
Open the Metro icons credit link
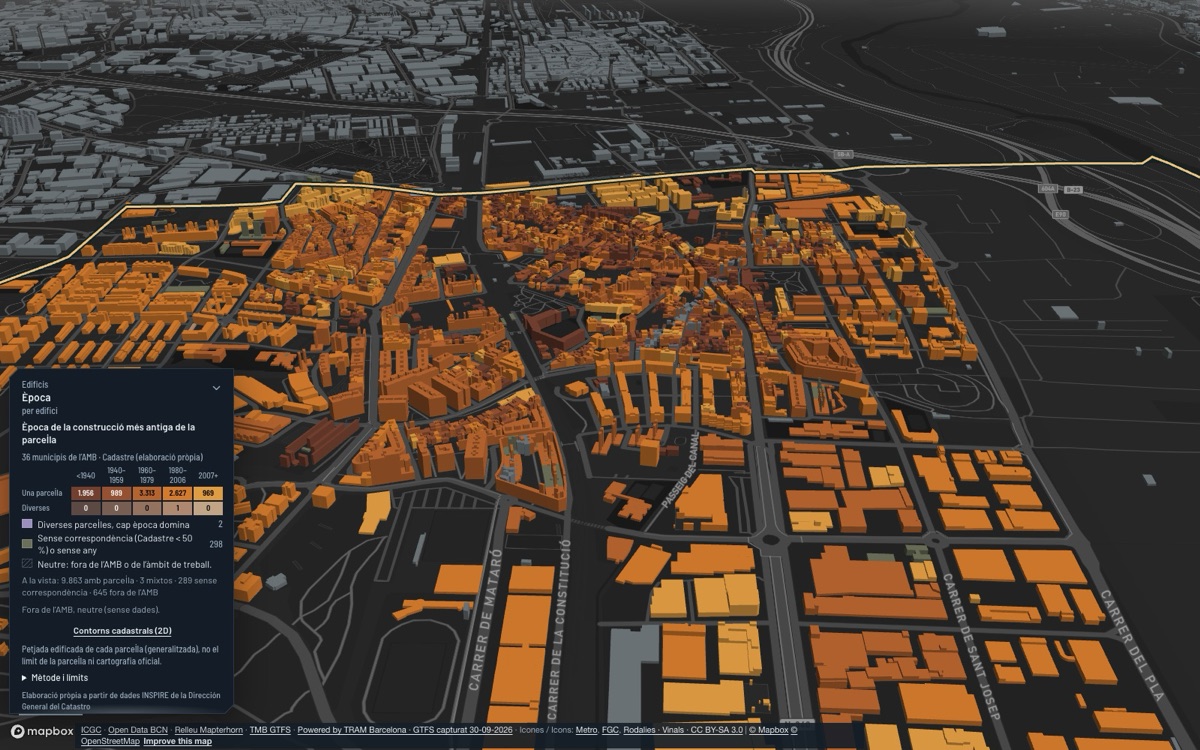pos(586,730)
